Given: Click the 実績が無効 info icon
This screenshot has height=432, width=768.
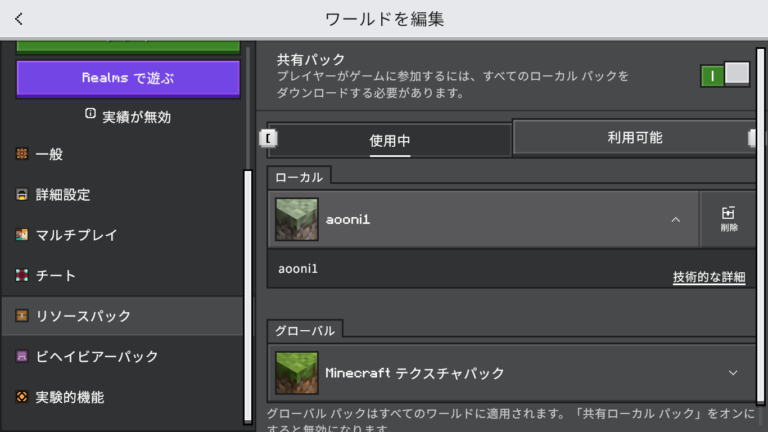Looking at the screenshot, I should (91, 115).
